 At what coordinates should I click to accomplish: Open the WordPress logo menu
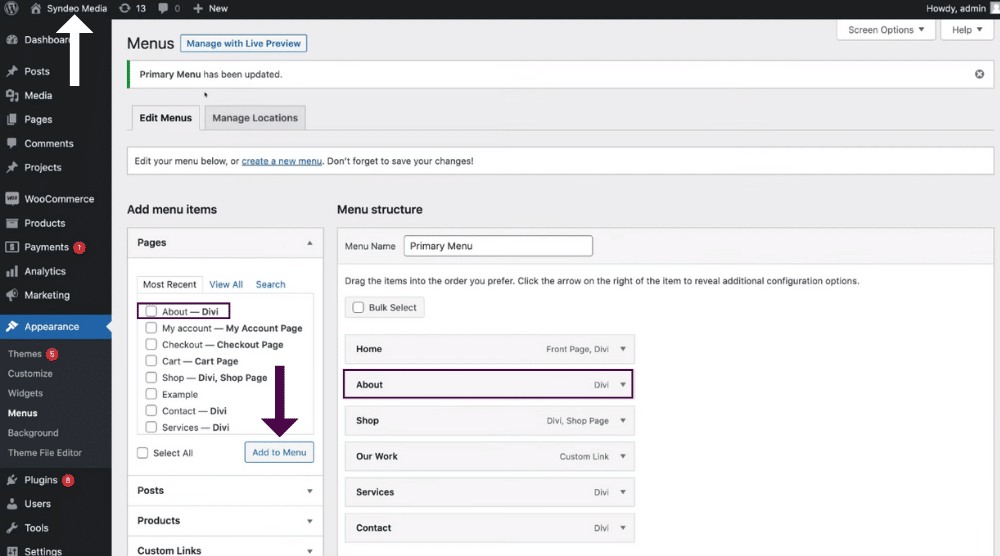[x=11, y=8]
